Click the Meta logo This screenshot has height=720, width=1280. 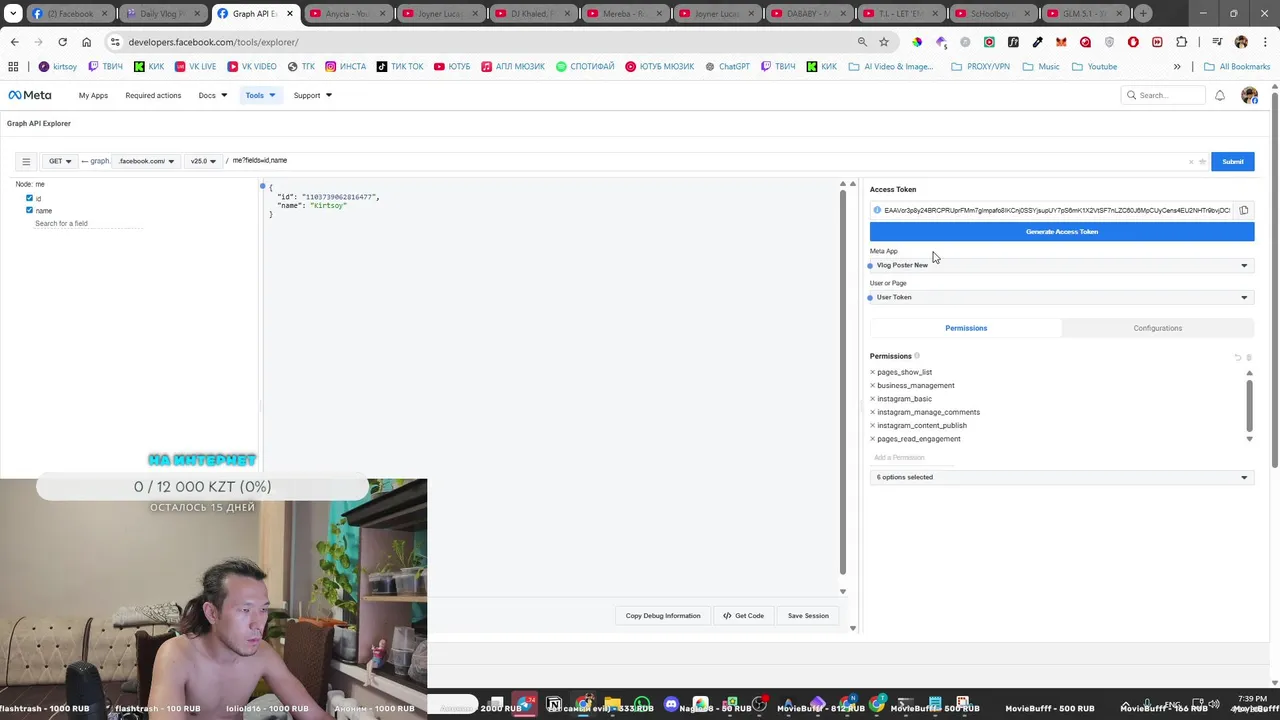click(30, 95)
